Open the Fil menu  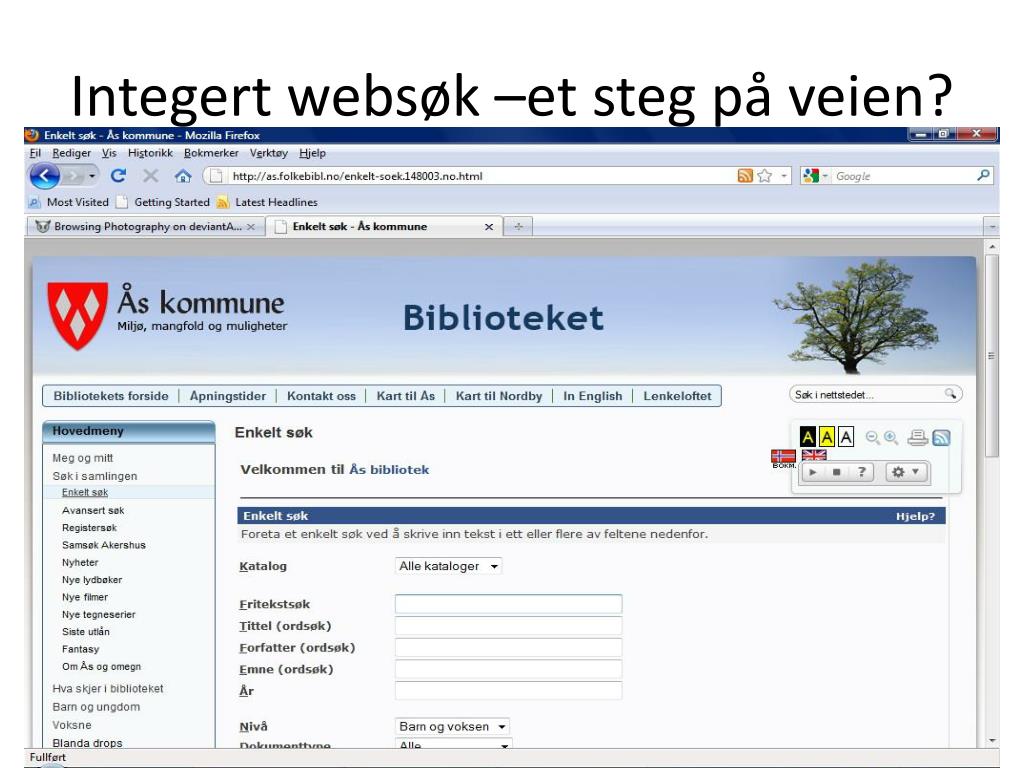[35, 153]
